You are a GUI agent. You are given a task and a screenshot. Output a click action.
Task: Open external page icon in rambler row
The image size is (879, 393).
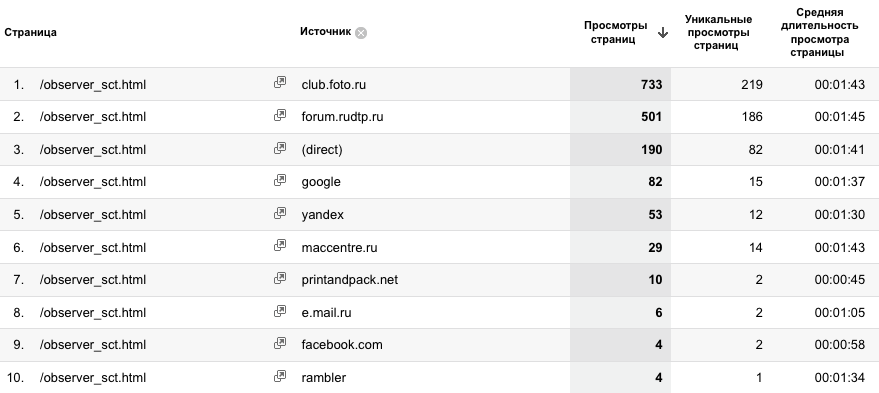pos(280,376)
